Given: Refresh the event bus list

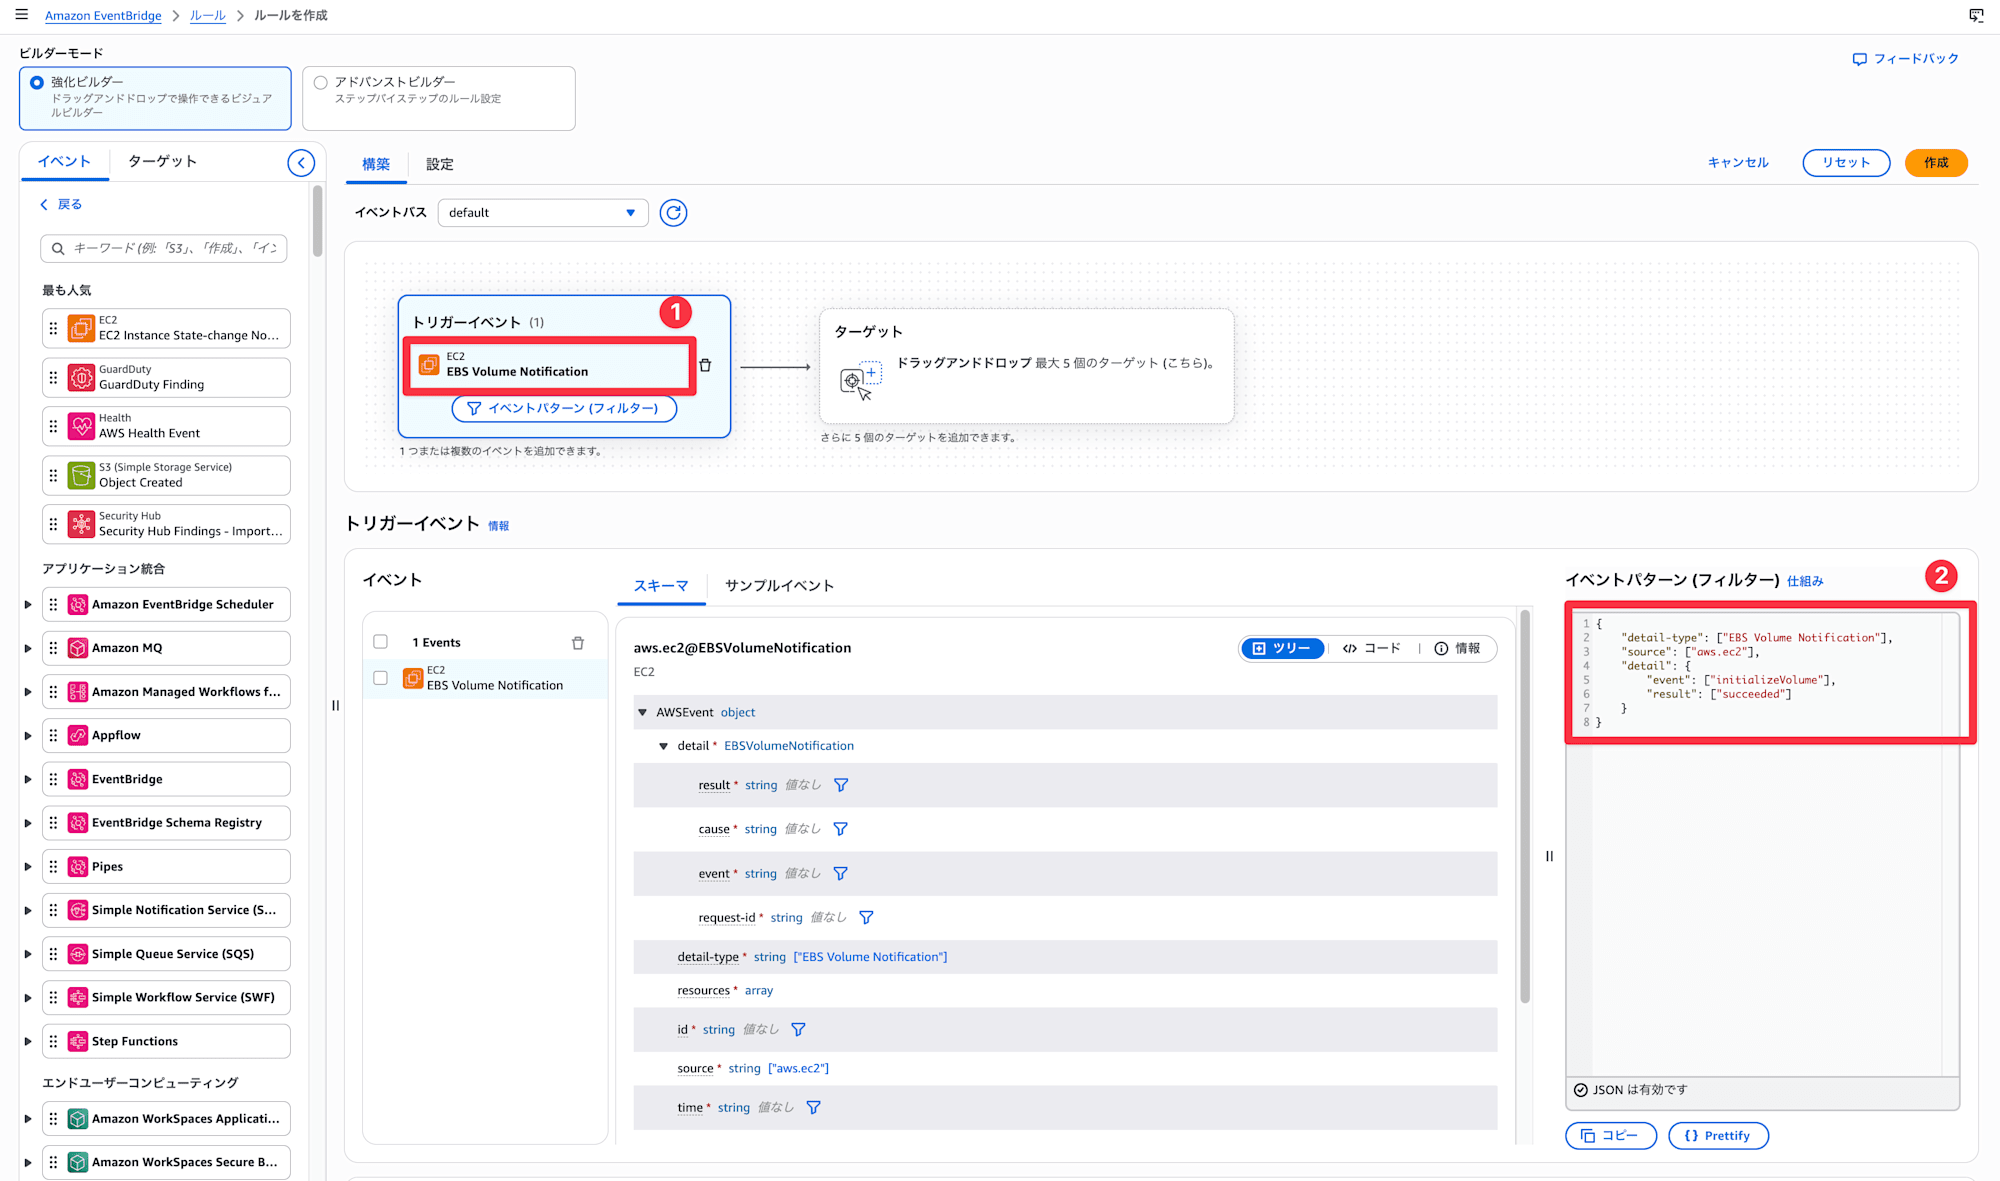Looking at the screenshot, I should click(674, 213).
